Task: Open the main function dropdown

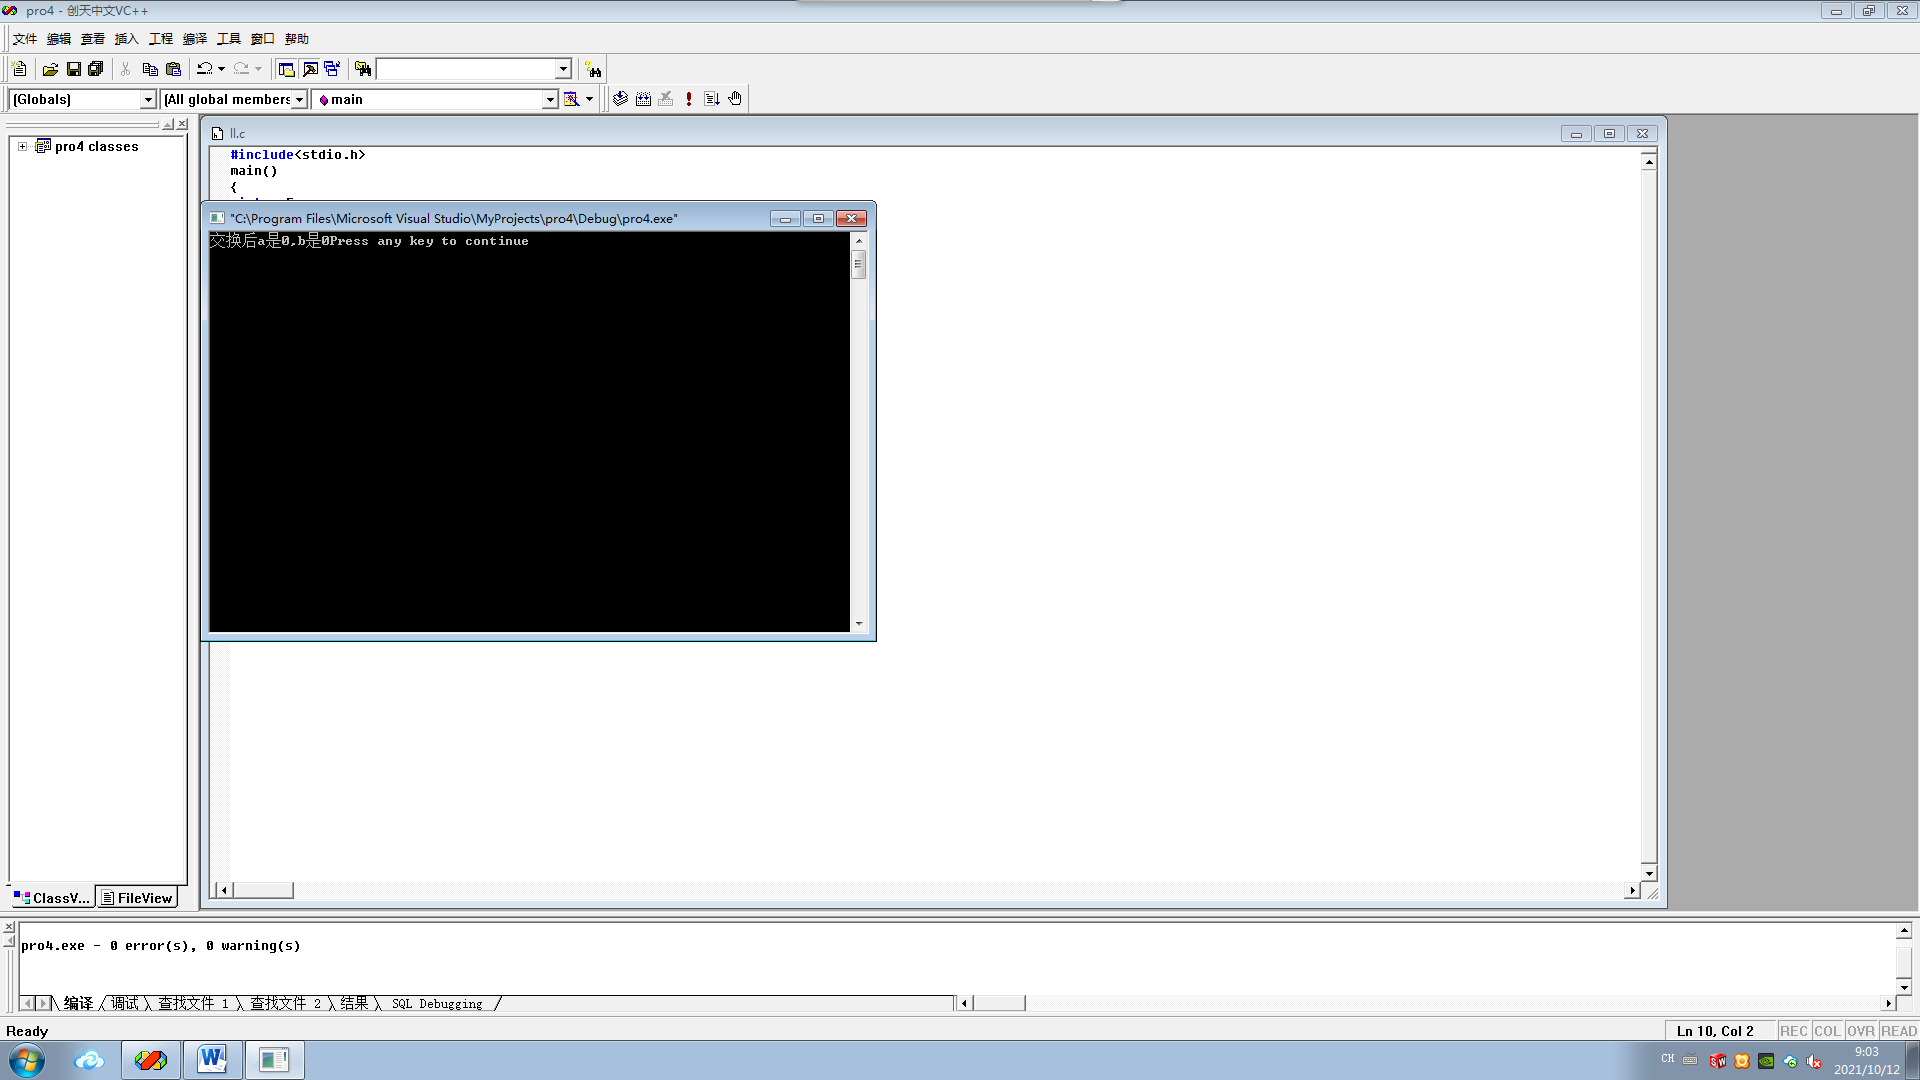Action: [x=549, y=99]
